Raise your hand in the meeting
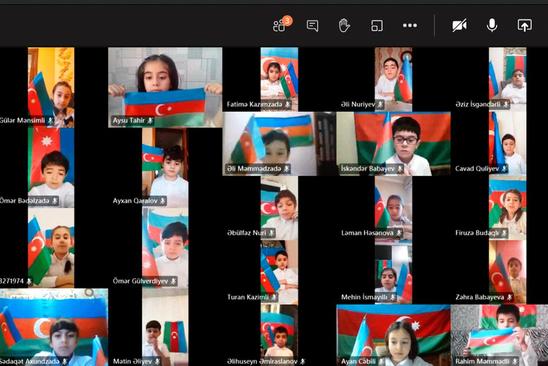The height and width of the screenshot is (366, 548). 344,26
